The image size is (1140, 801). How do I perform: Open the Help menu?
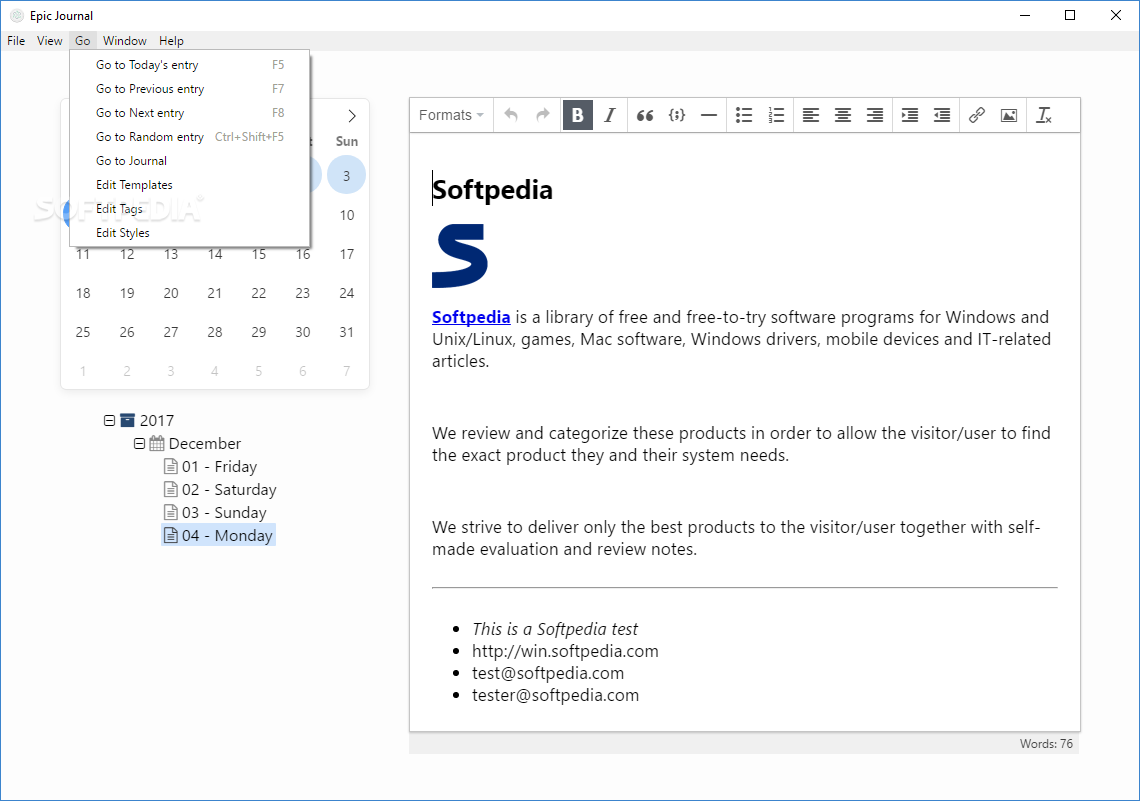172,41
